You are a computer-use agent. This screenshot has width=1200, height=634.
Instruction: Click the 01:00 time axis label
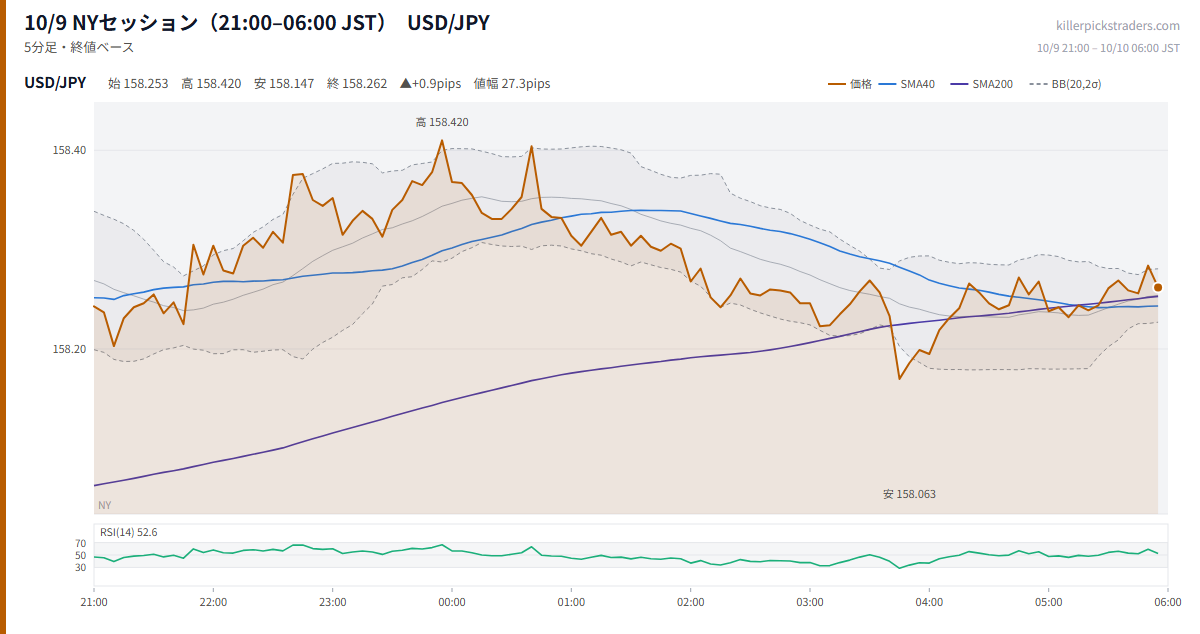pos(571,602)
